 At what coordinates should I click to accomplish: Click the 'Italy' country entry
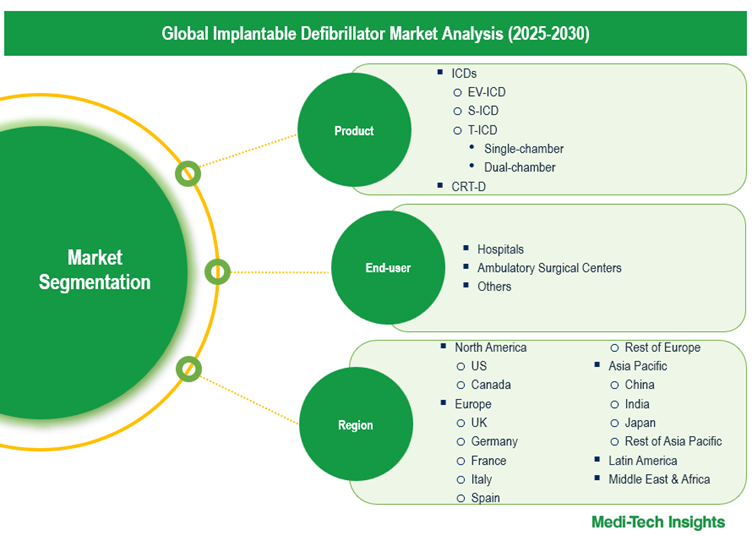[481, 479]
